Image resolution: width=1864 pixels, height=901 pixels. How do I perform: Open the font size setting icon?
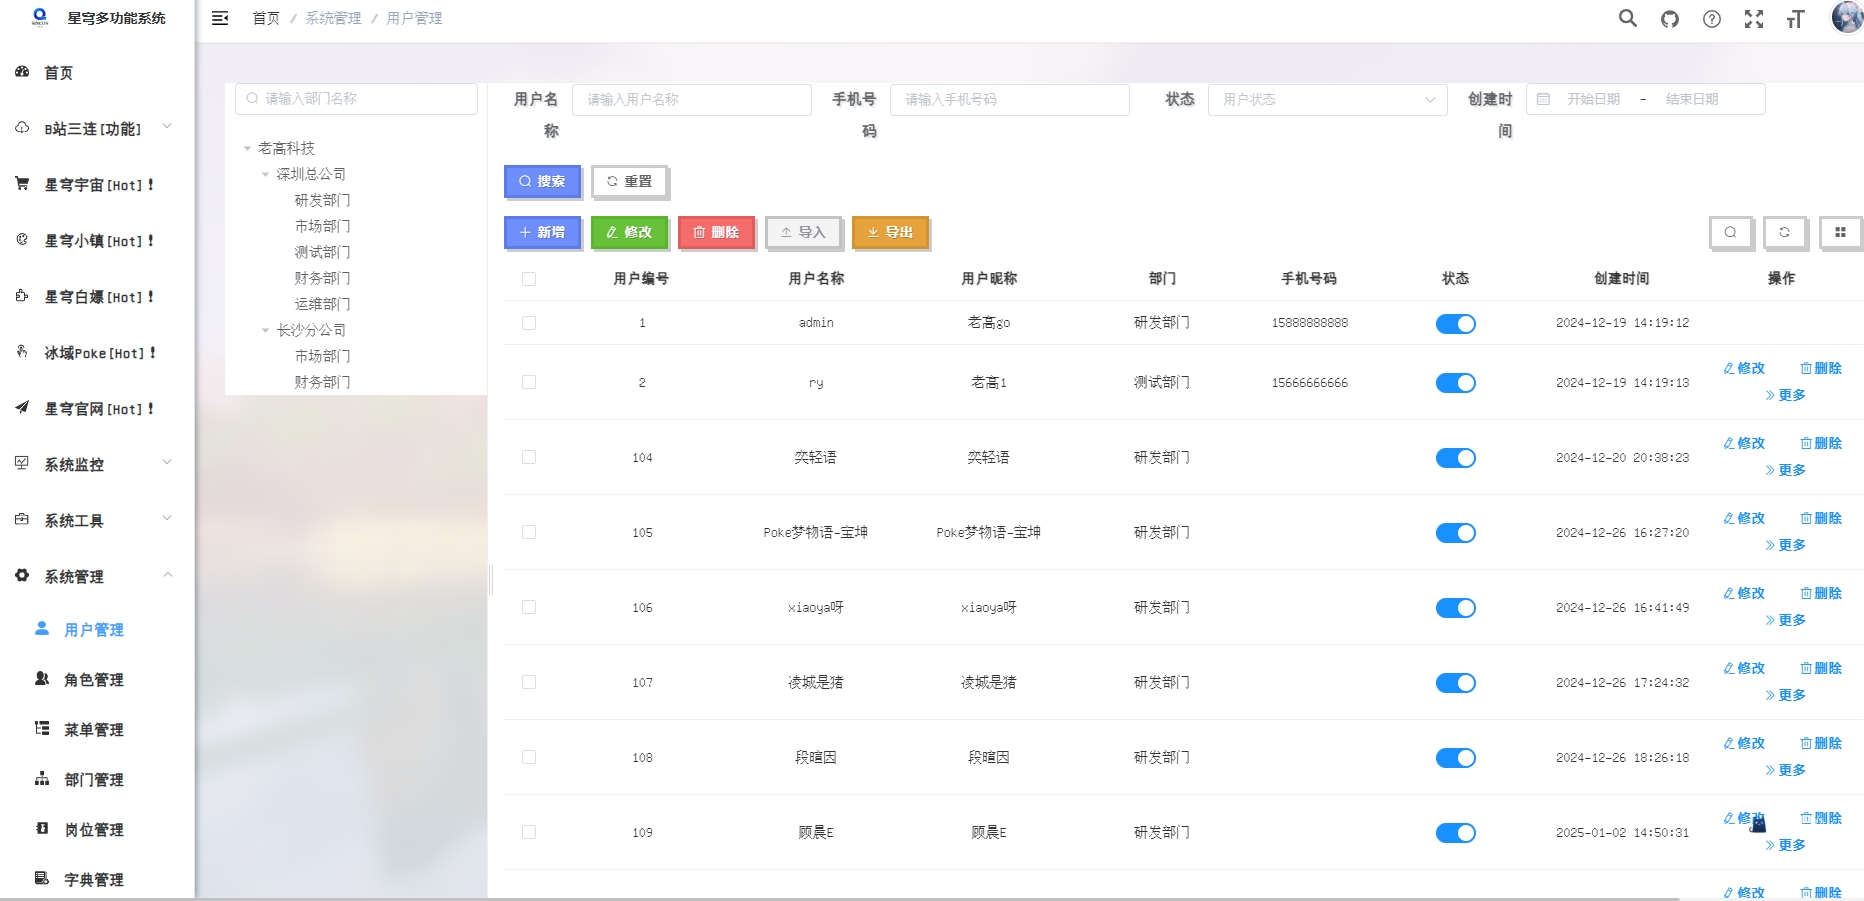pos(1796,19)
